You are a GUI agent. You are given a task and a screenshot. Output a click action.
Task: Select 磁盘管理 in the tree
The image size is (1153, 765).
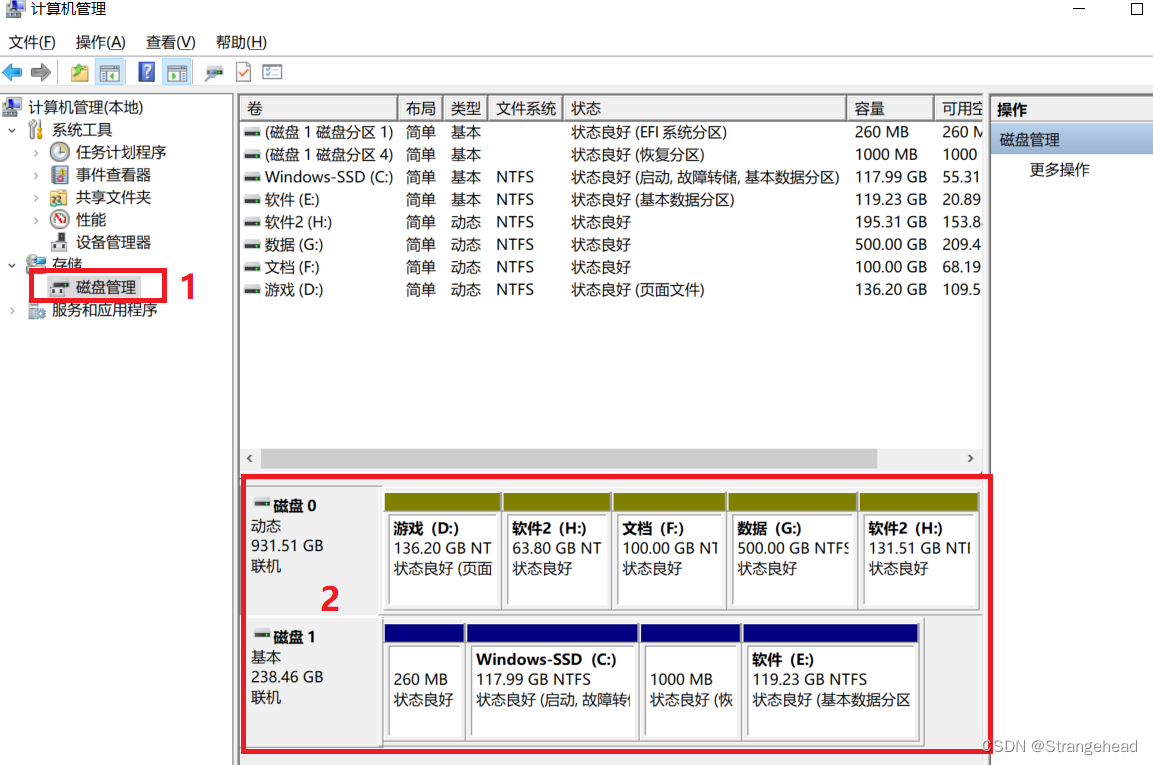point(106,287)
